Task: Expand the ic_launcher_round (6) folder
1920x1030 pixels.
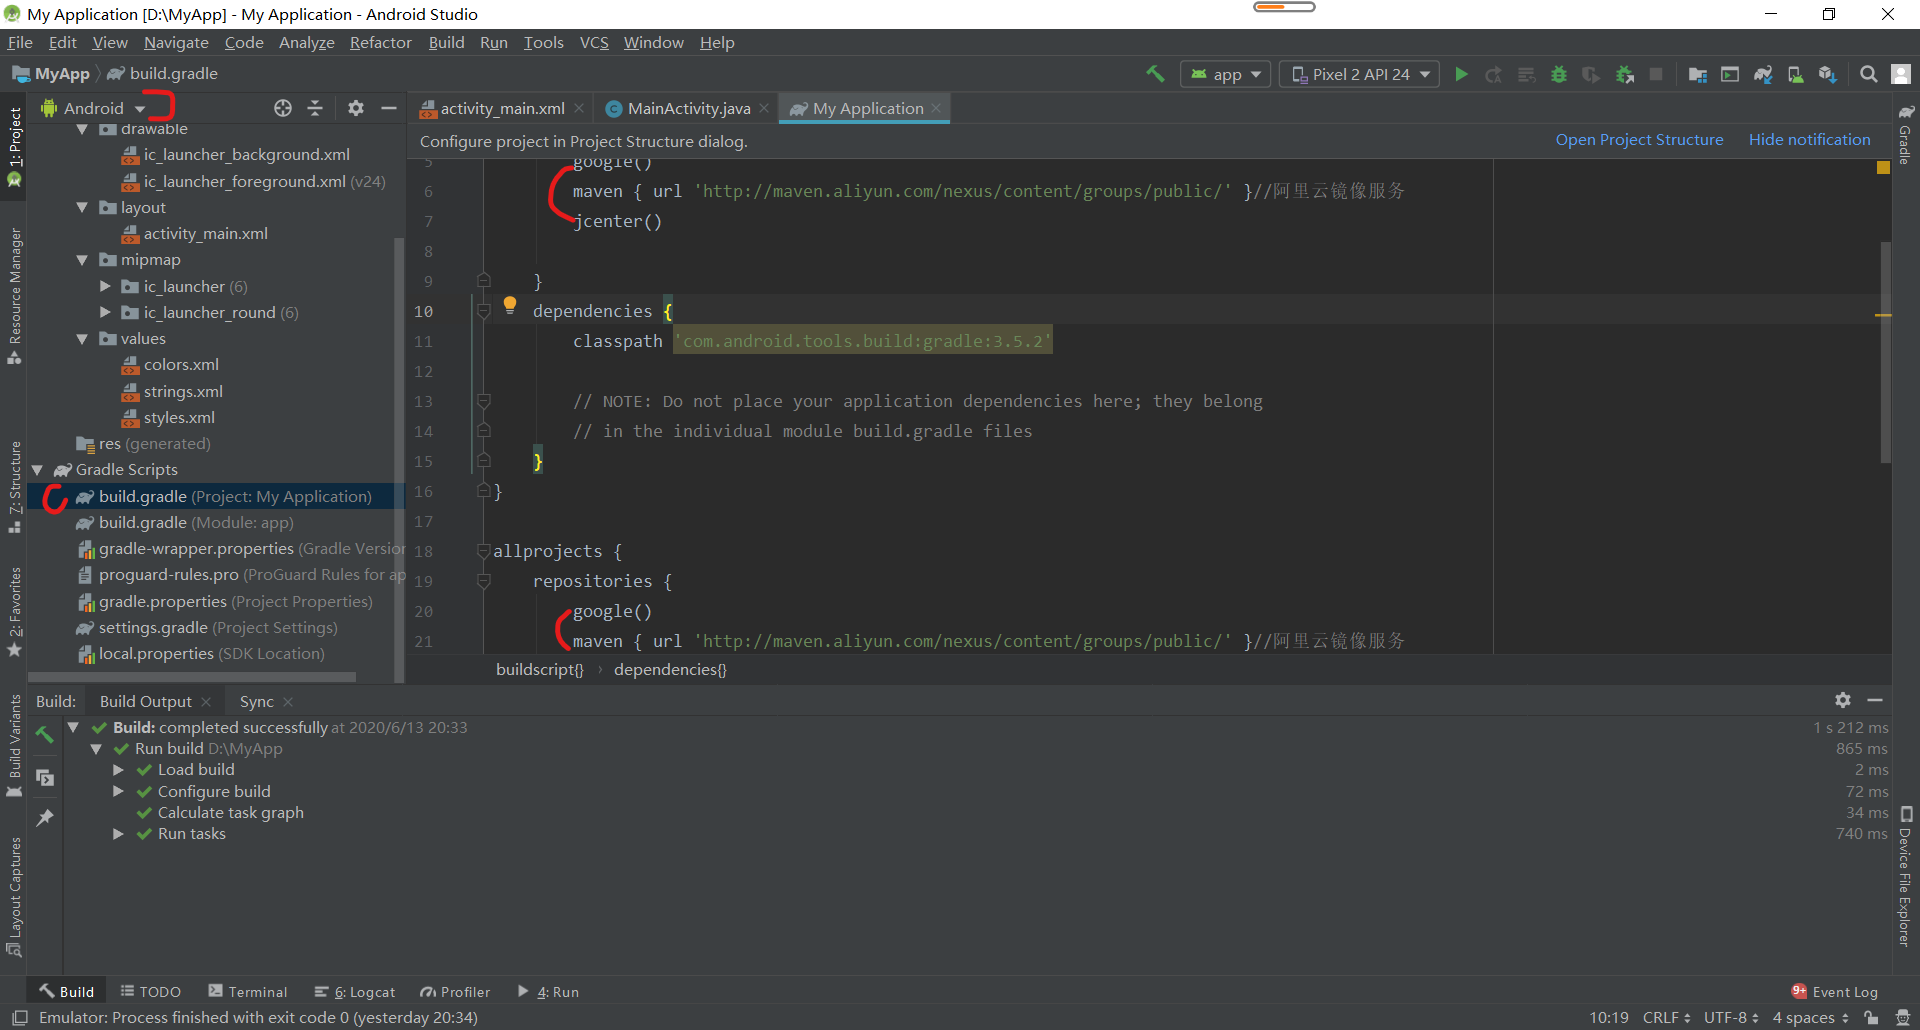Action: point(105,312)
